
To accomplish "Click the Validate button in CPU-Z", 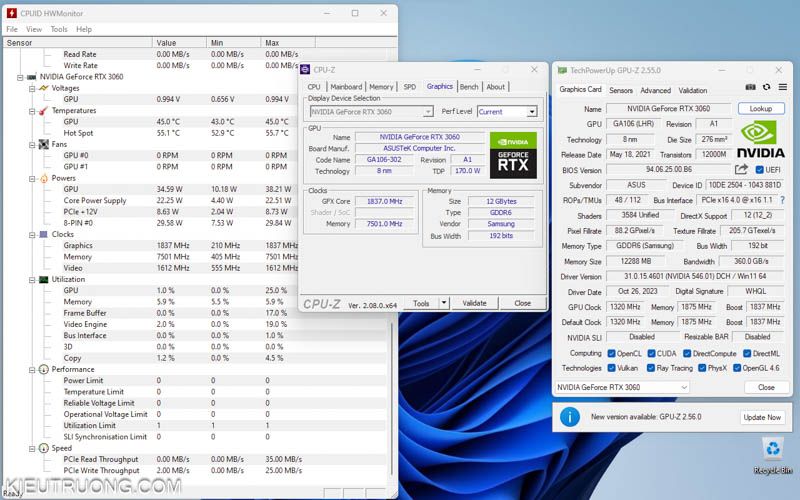I will tap(474, 303).
